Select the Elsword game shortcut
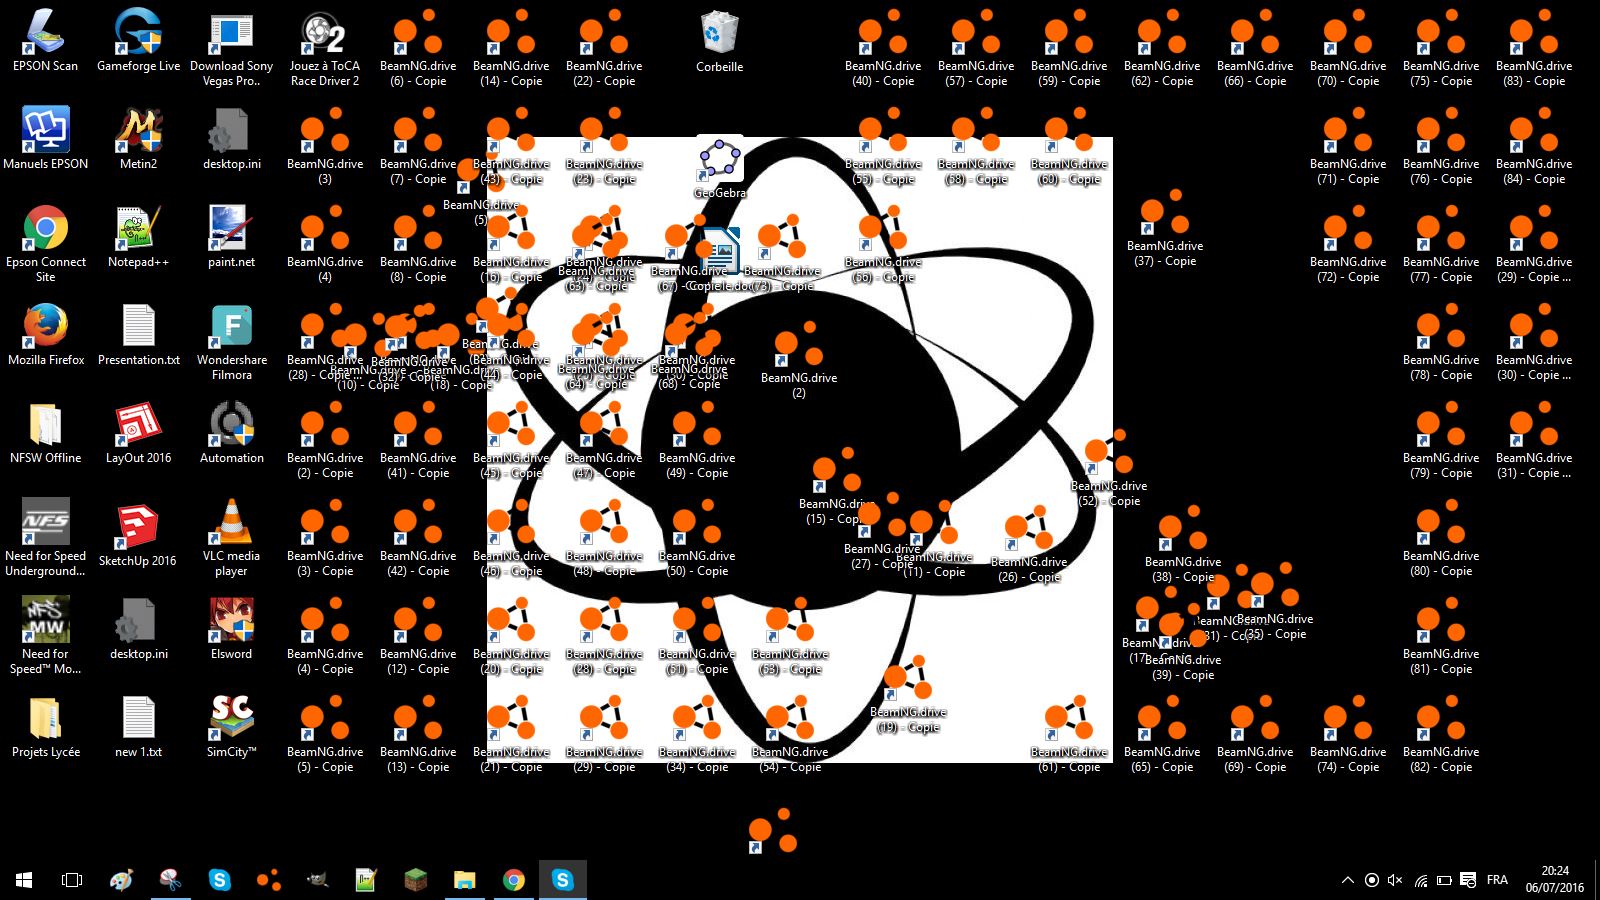The image size is (1600, 900). (231, 630)
